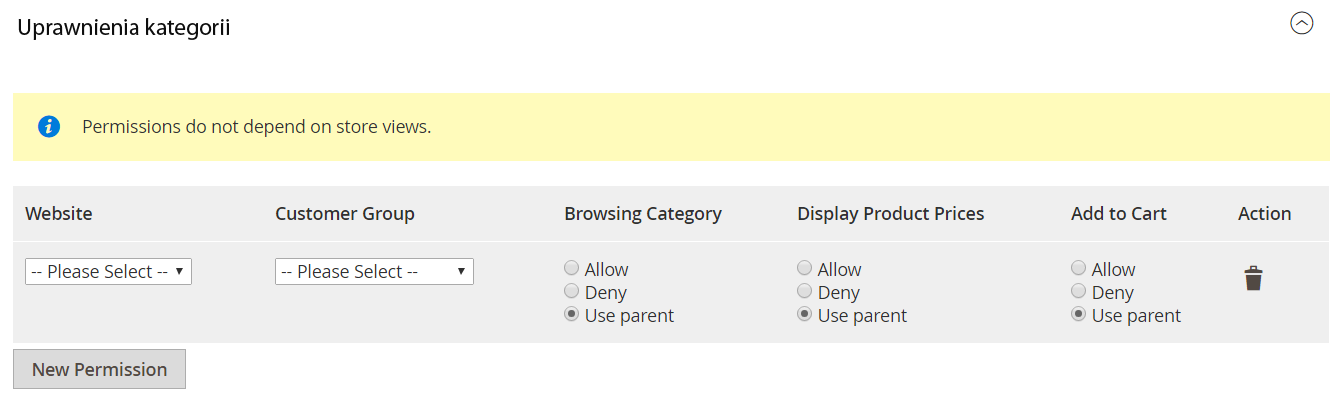This screenshot has width=1344, height=406.
Task: Open the Customer Group dropdown
Action: coord(374,271)
